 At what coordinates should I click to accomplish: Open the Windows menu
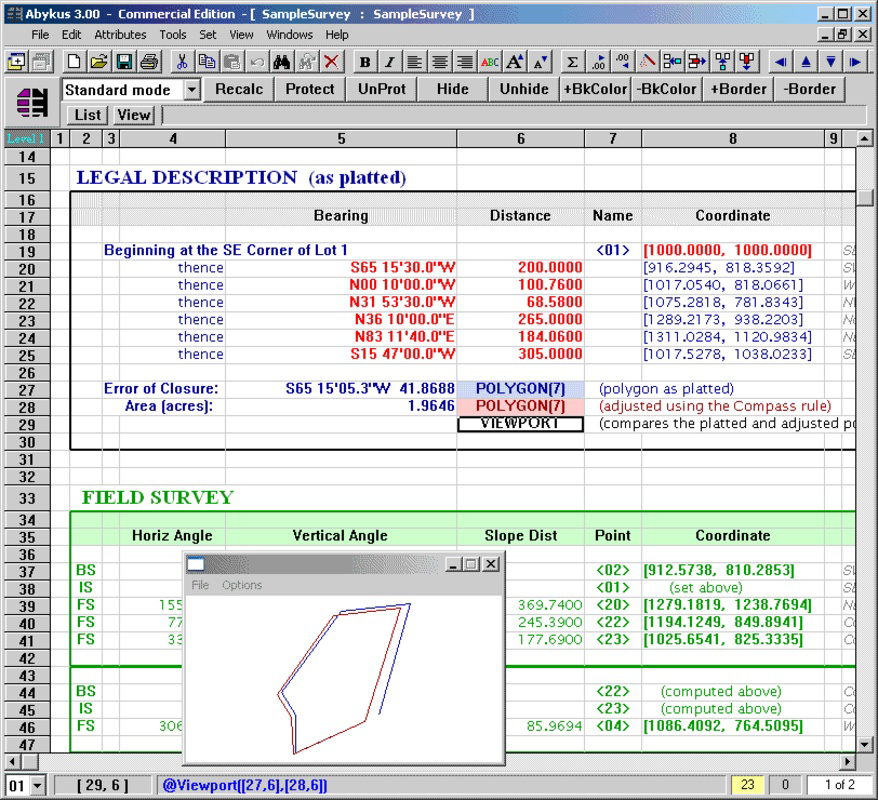(x=289, y=35)
